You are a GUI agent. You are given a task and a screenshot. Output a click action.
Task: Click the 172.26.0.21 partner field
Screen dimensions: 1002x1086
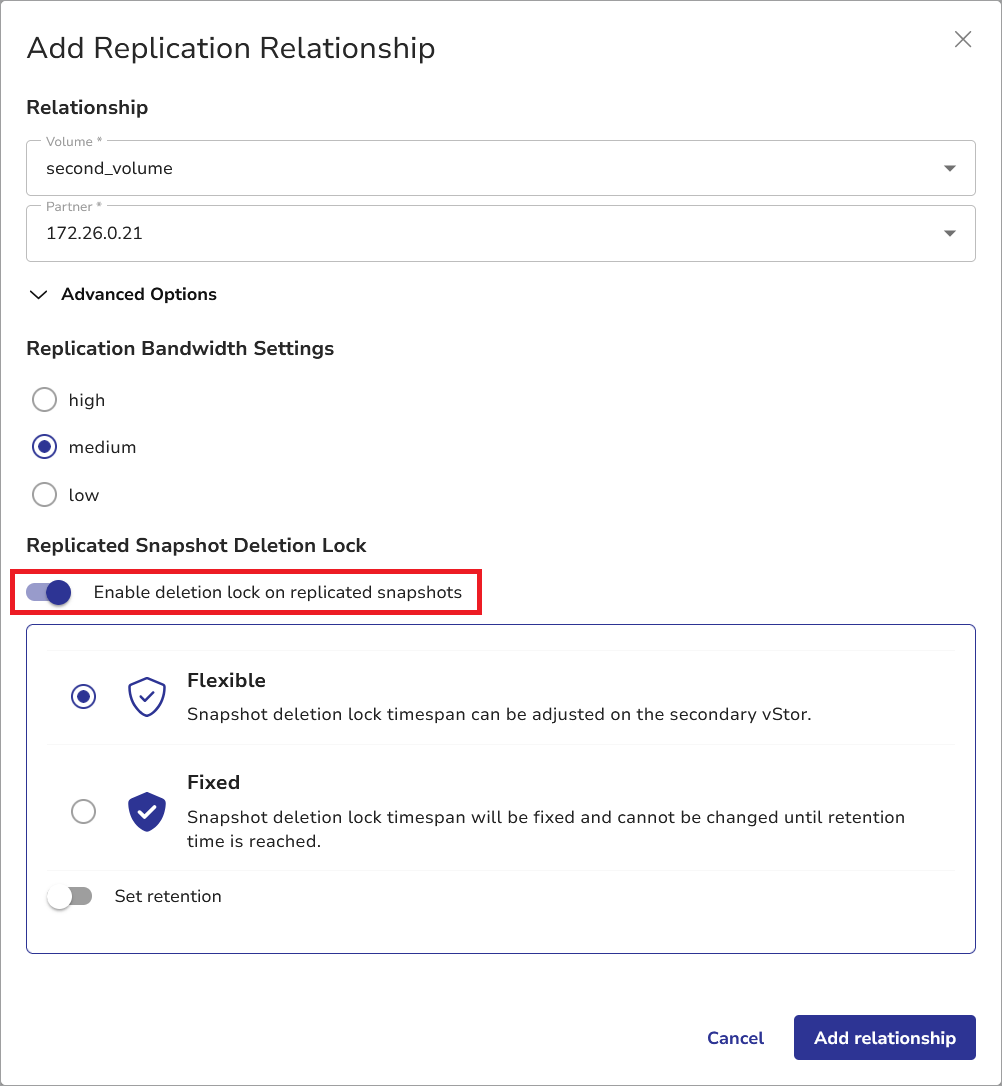click(x=480, y=234)
